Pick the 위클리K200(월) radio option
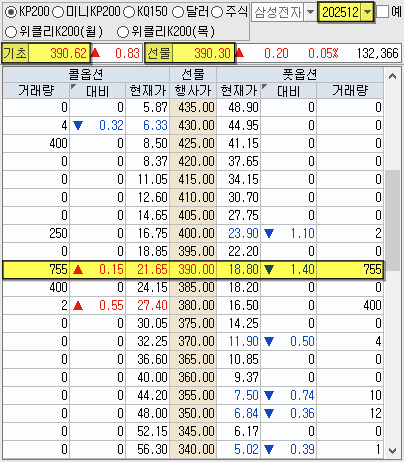 coord(11,32)
